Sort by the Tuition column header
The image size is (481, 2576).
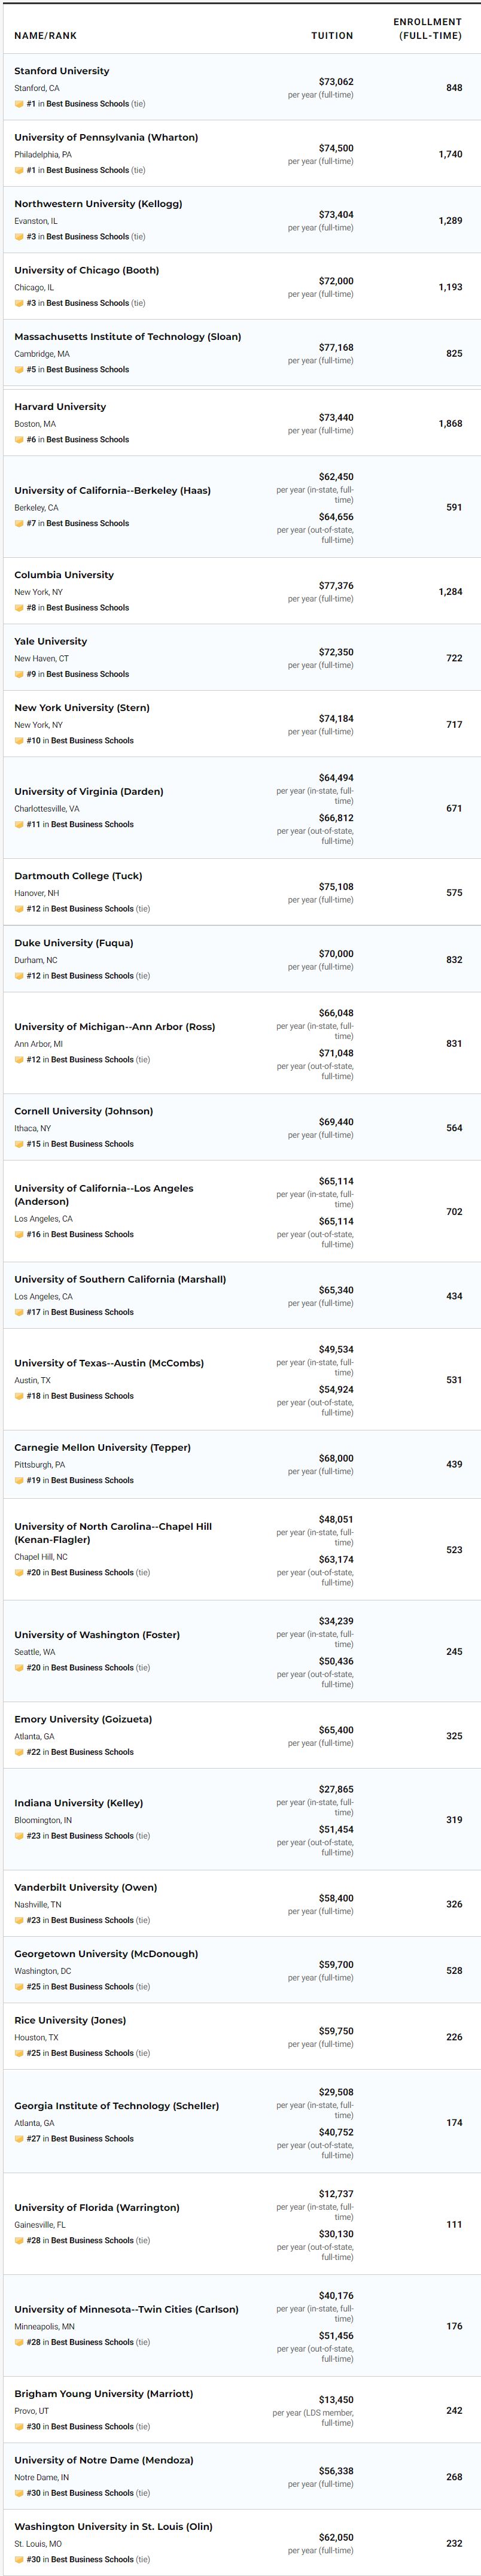(332, 36)
